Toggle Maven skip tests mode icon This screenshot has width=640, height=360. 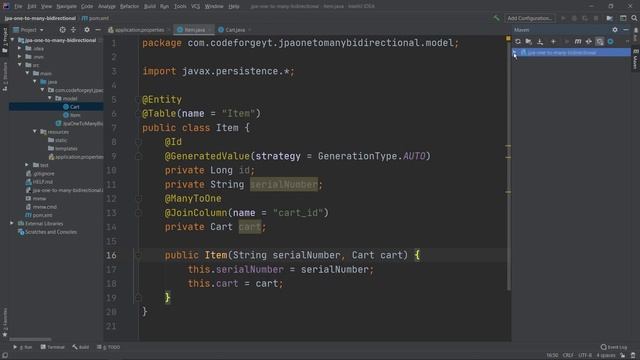[600, 42]
